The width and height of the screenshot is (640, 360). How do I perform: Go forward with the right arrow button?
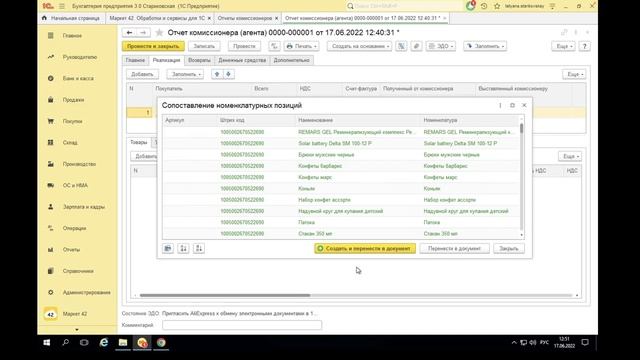[143, 33]
